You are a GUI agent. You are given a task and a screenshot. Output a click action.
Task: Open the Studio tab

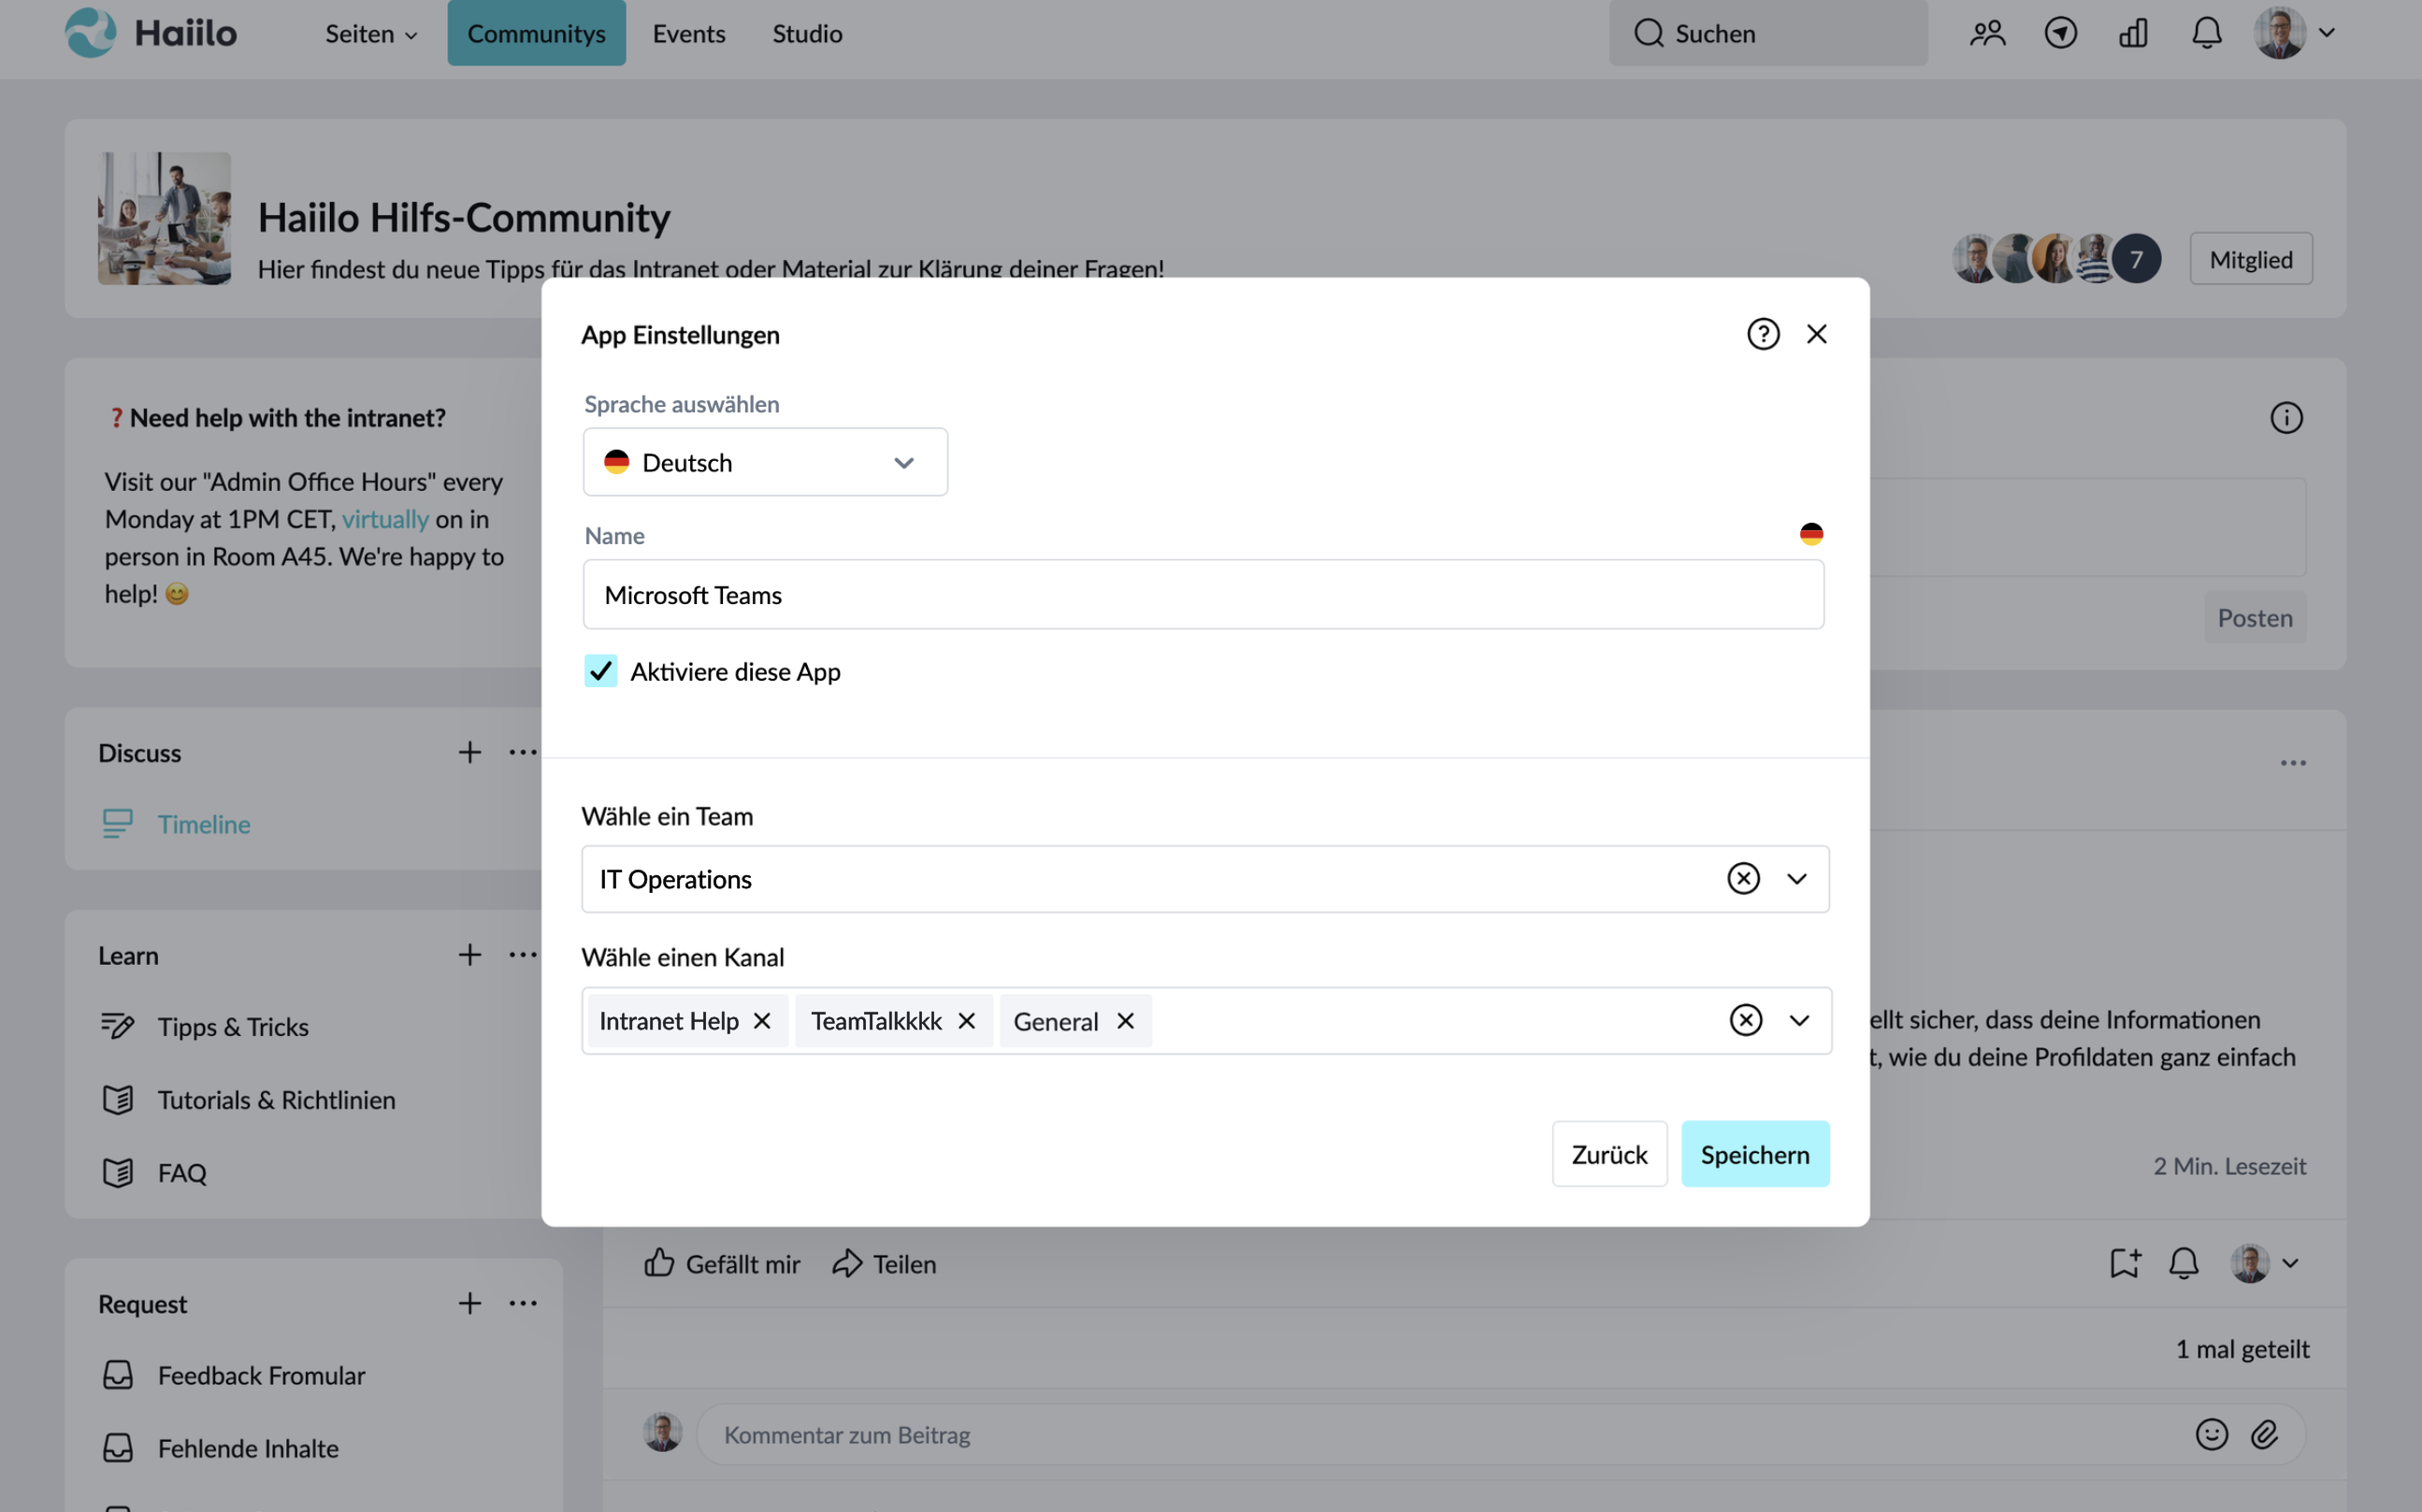click(x=807, y=33)
